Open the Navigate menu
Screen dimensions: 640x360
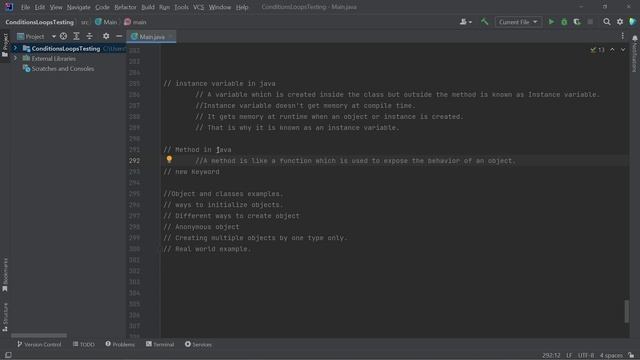click(78, 7)
